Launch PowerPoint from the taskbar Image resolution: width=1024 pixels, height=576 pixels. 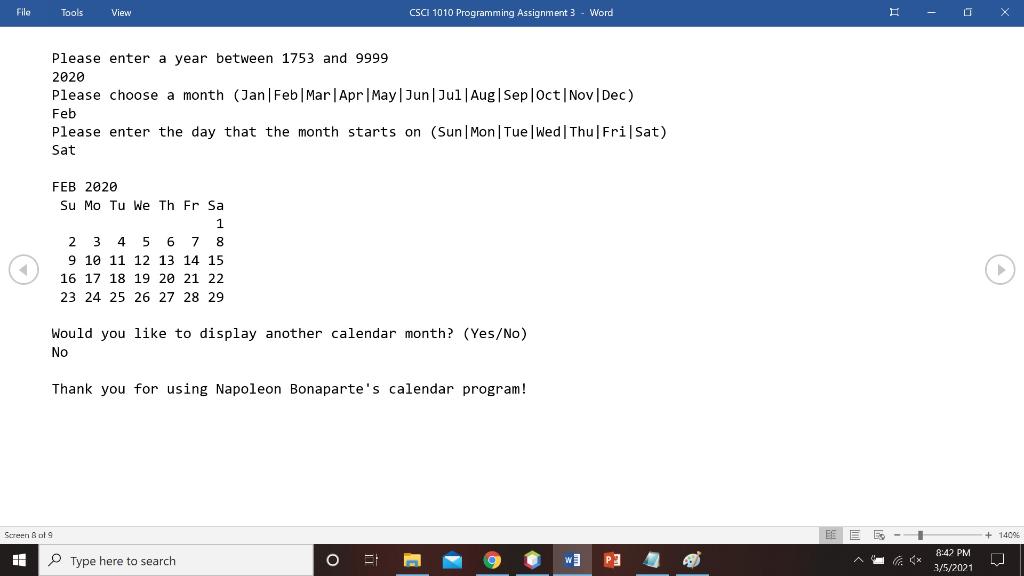612,560
